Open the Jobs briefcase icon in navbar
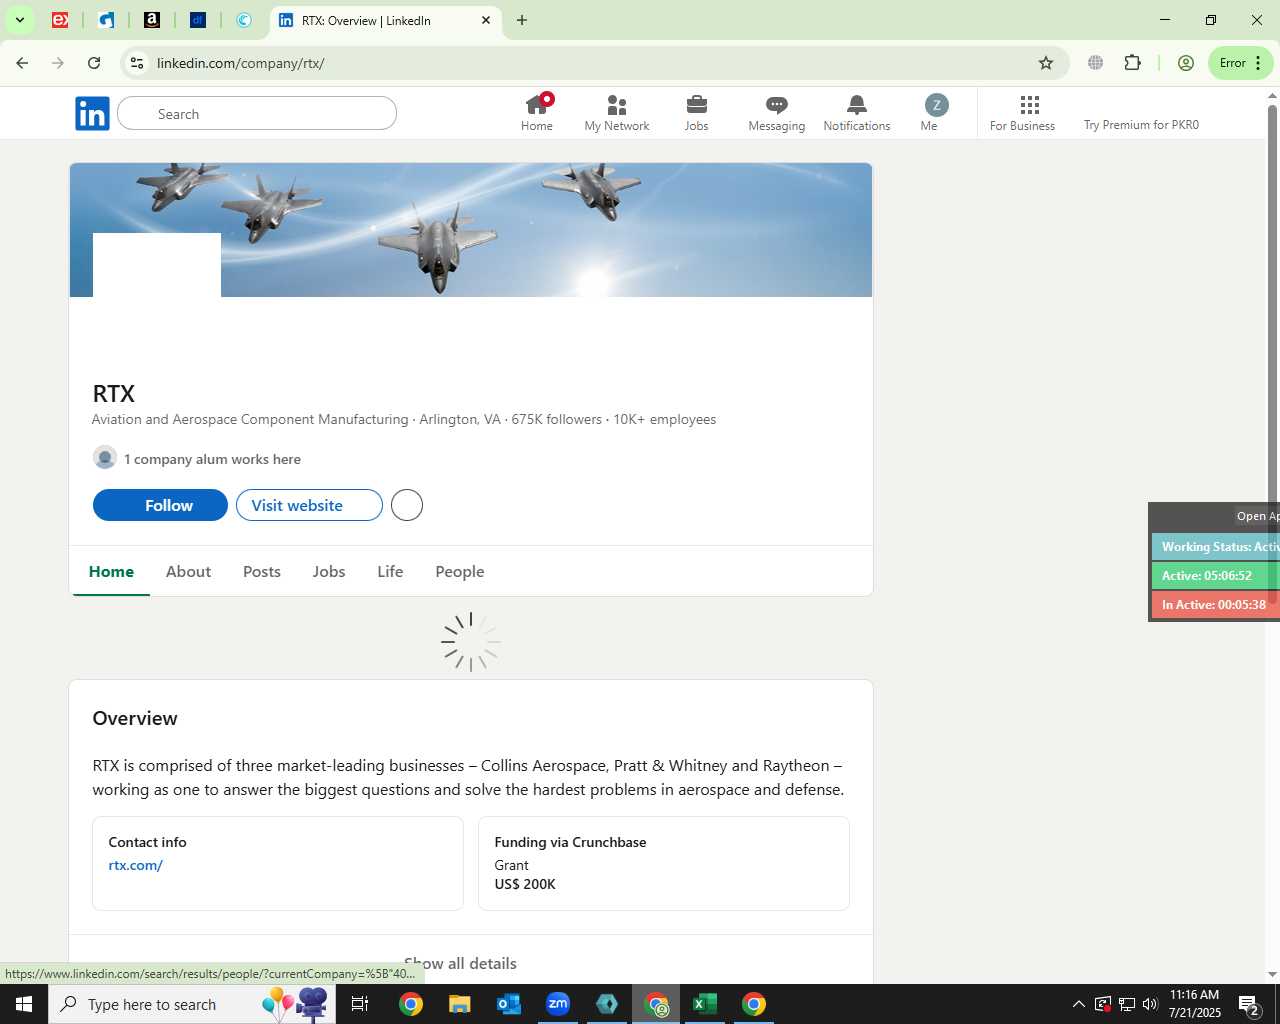Viewport: 1280px width, 1024px height. click(697, 113)
